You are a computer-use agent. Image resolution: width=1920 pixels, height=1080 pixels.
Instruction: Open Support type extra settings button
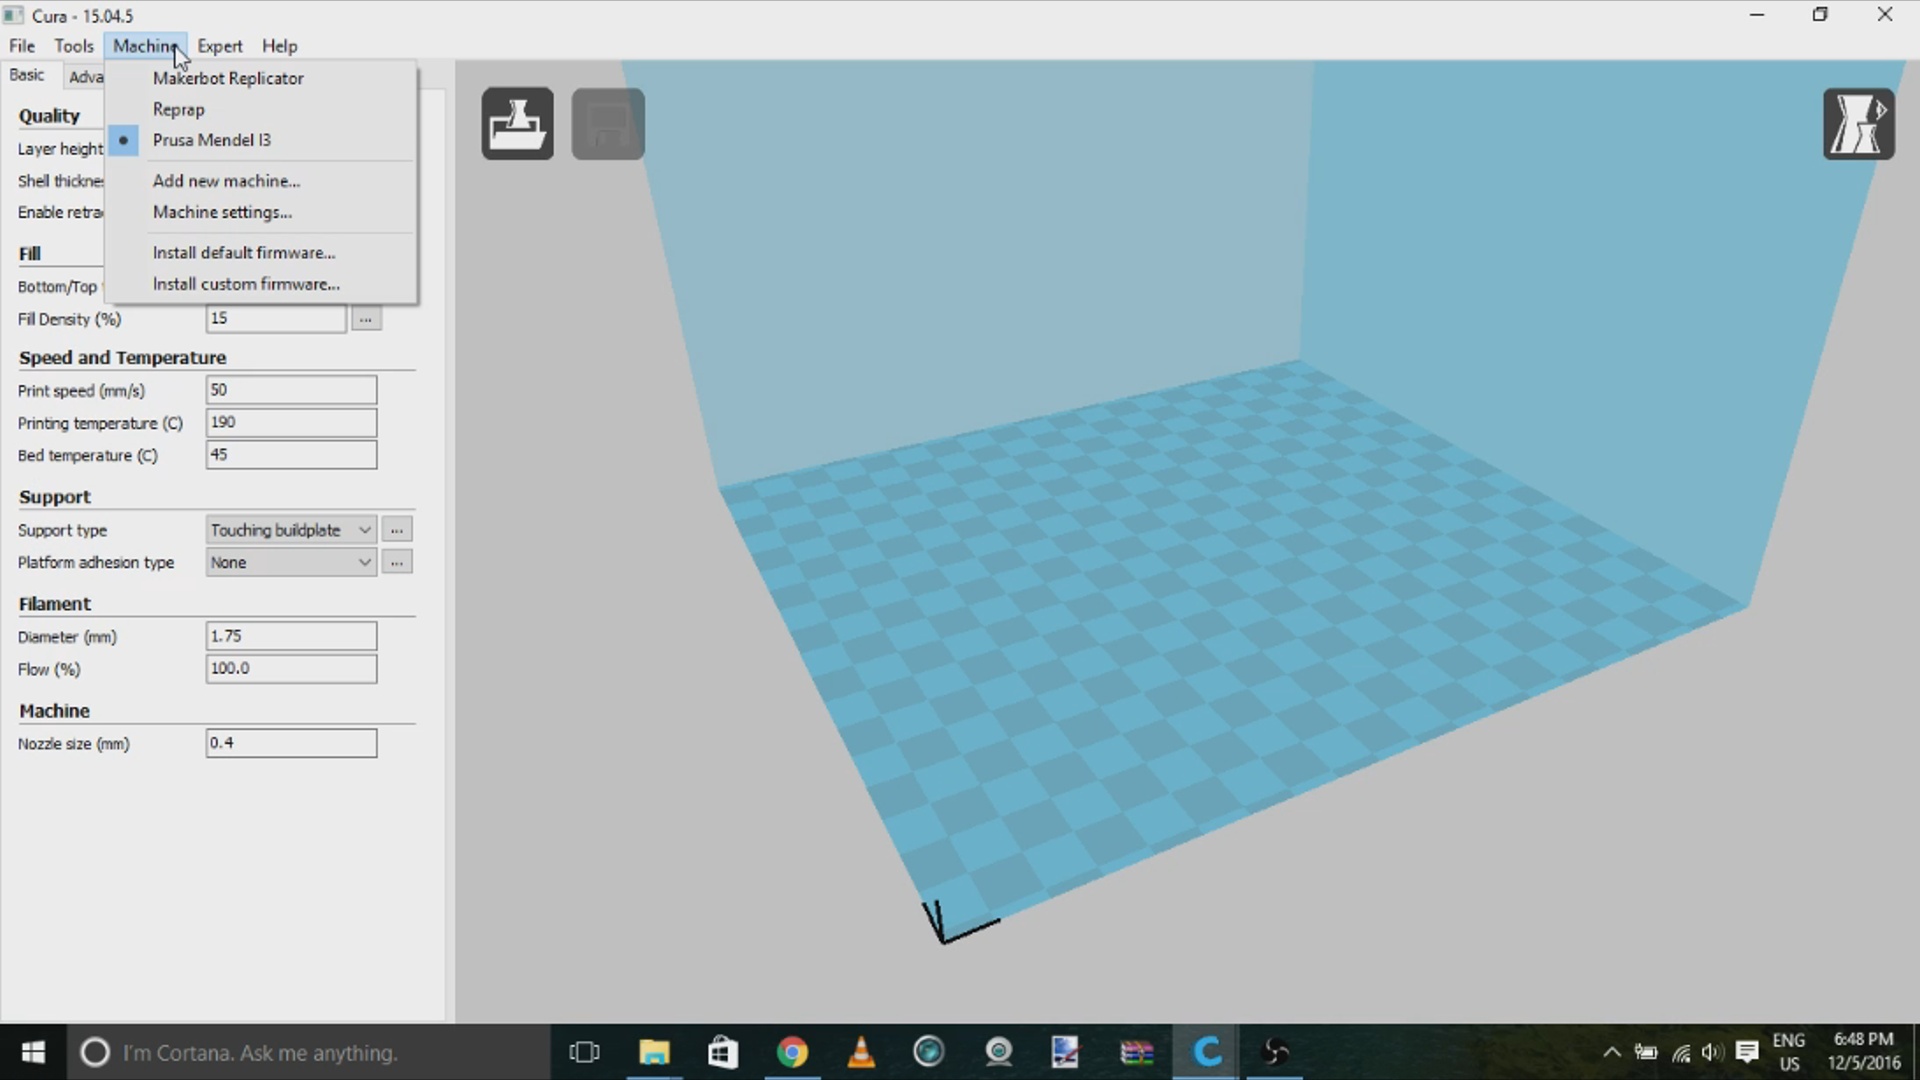397,530
